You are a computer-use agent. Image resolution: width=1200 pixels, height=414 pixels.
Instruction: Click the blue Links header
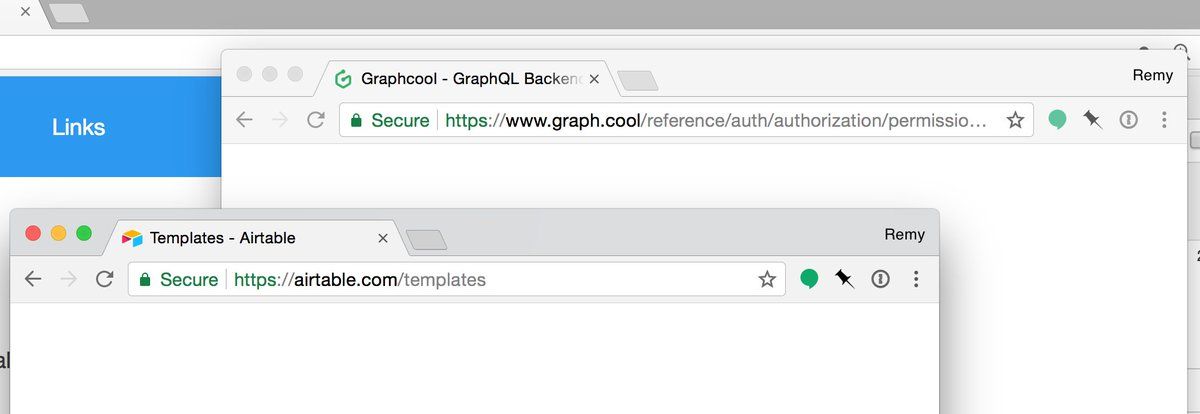click(x=79, y=127)
